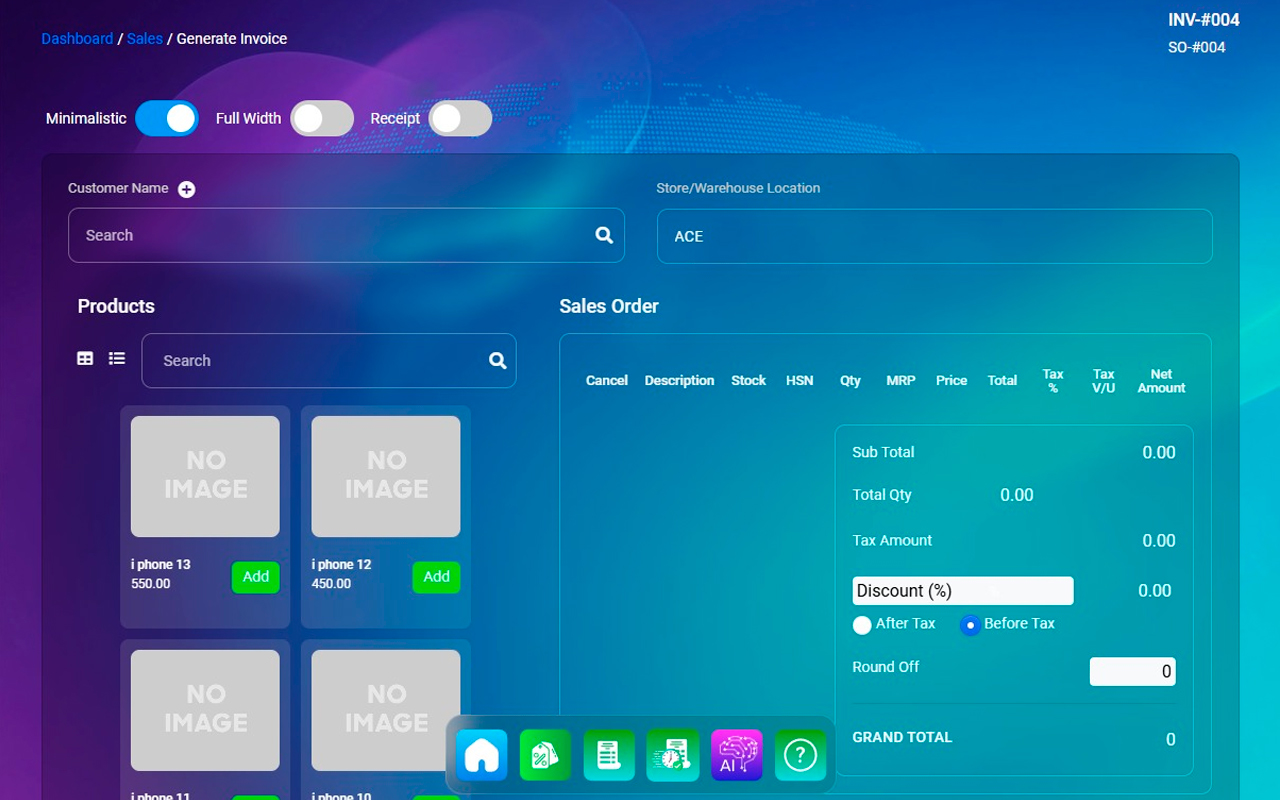The width and height of the screenshot is (1280, 800).
Task: Click the i phone 12 price 450.00
Action: click(x=331, y=584)
